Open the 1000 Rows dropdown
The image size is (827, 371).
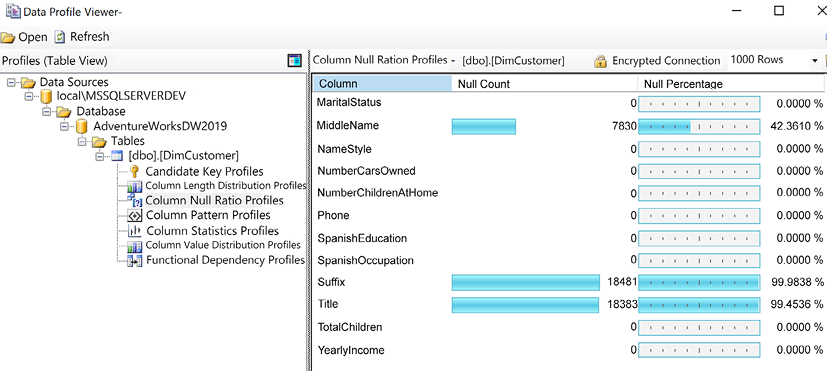814,61
